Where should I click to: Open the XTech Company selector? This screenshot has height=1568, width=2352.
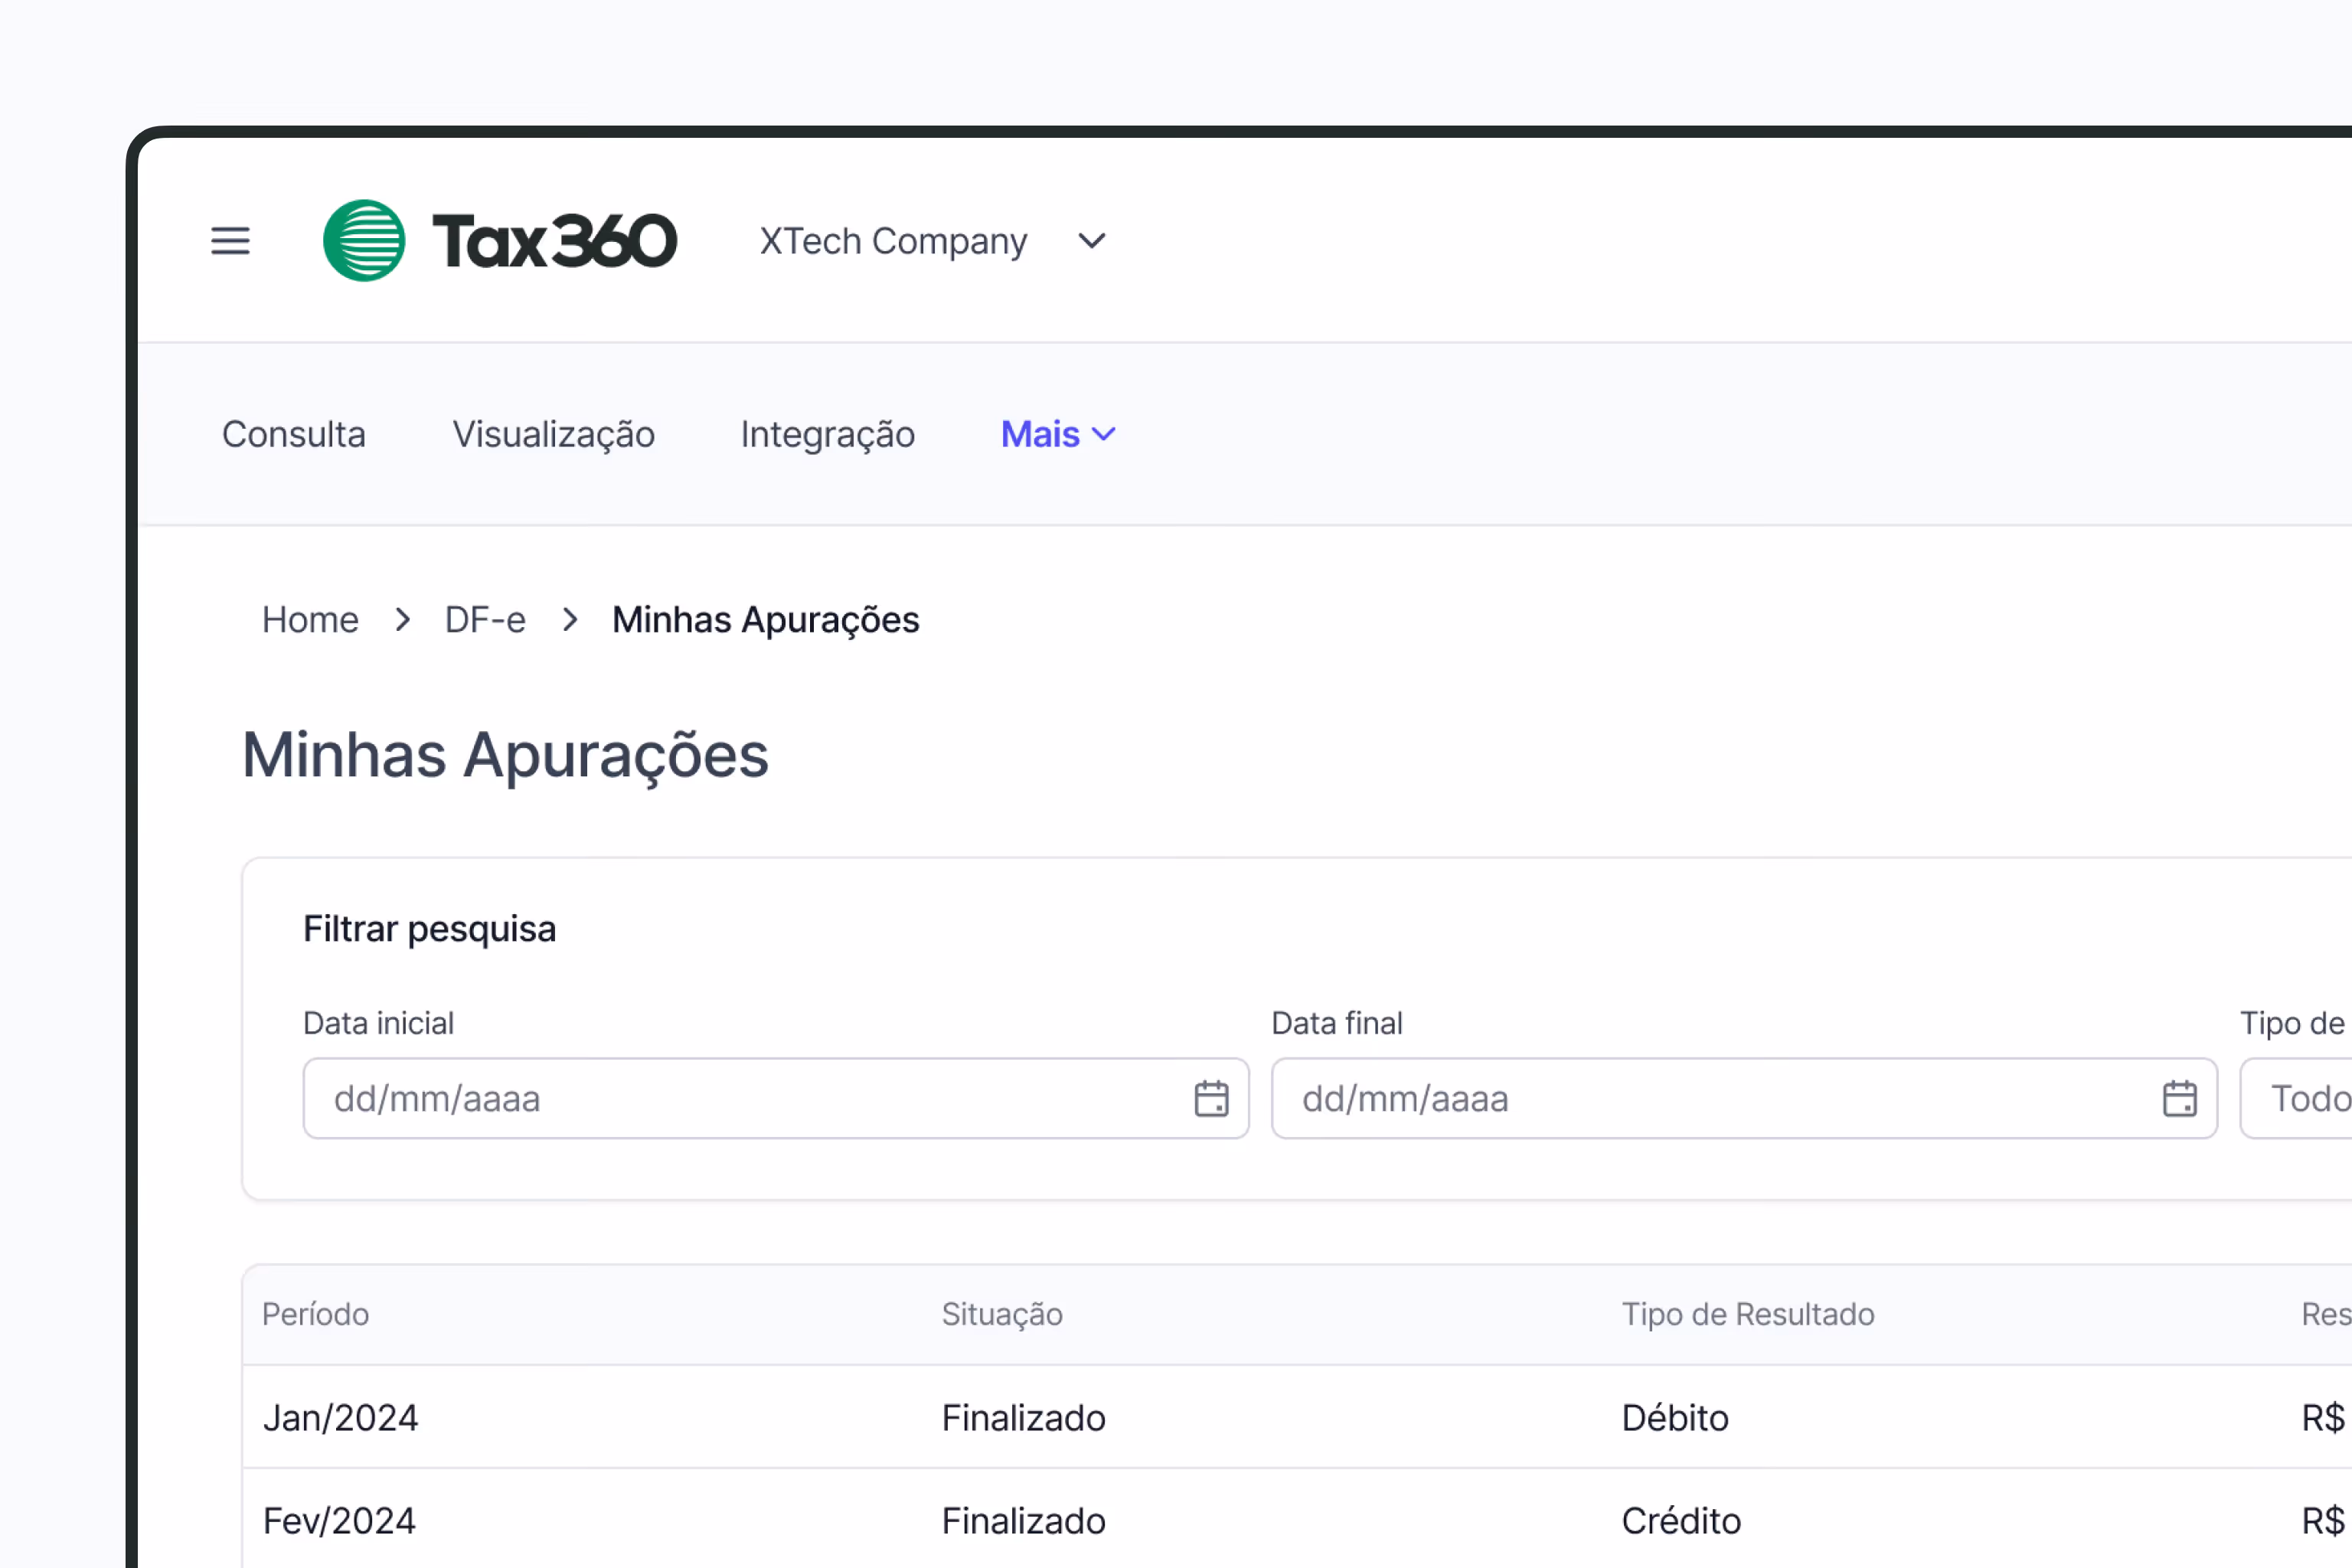(894, 241)
